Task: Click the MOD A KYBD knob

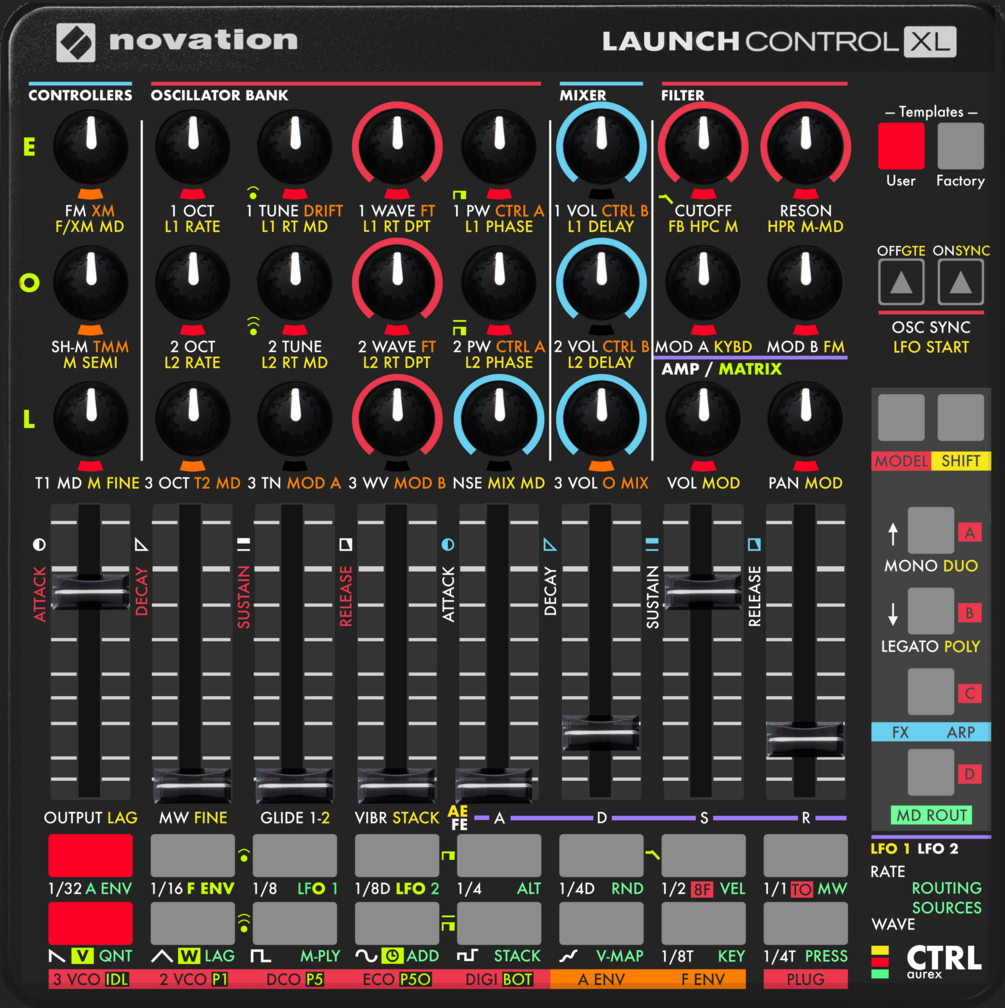Action: pyautogui.click(x=703, y=282)
